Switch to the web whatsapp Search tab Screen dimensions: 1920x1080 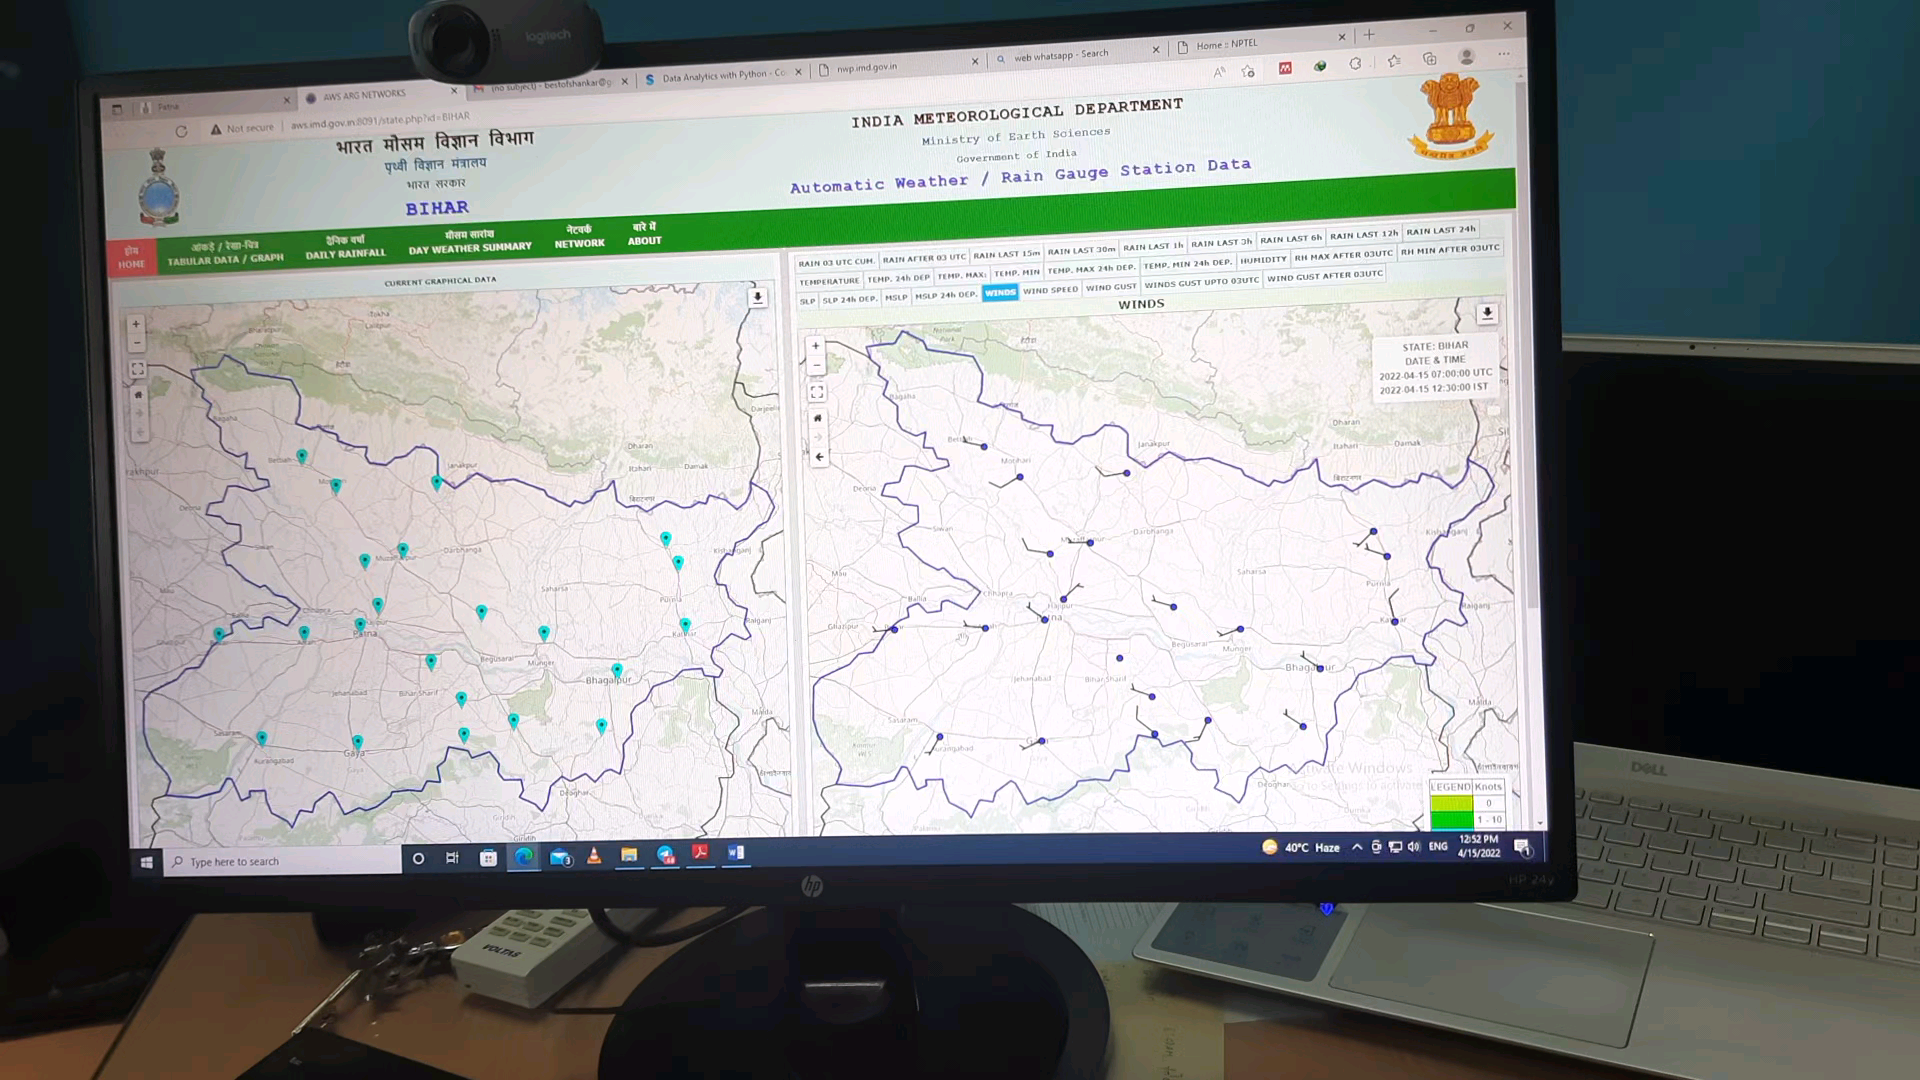pos(1076,53)
